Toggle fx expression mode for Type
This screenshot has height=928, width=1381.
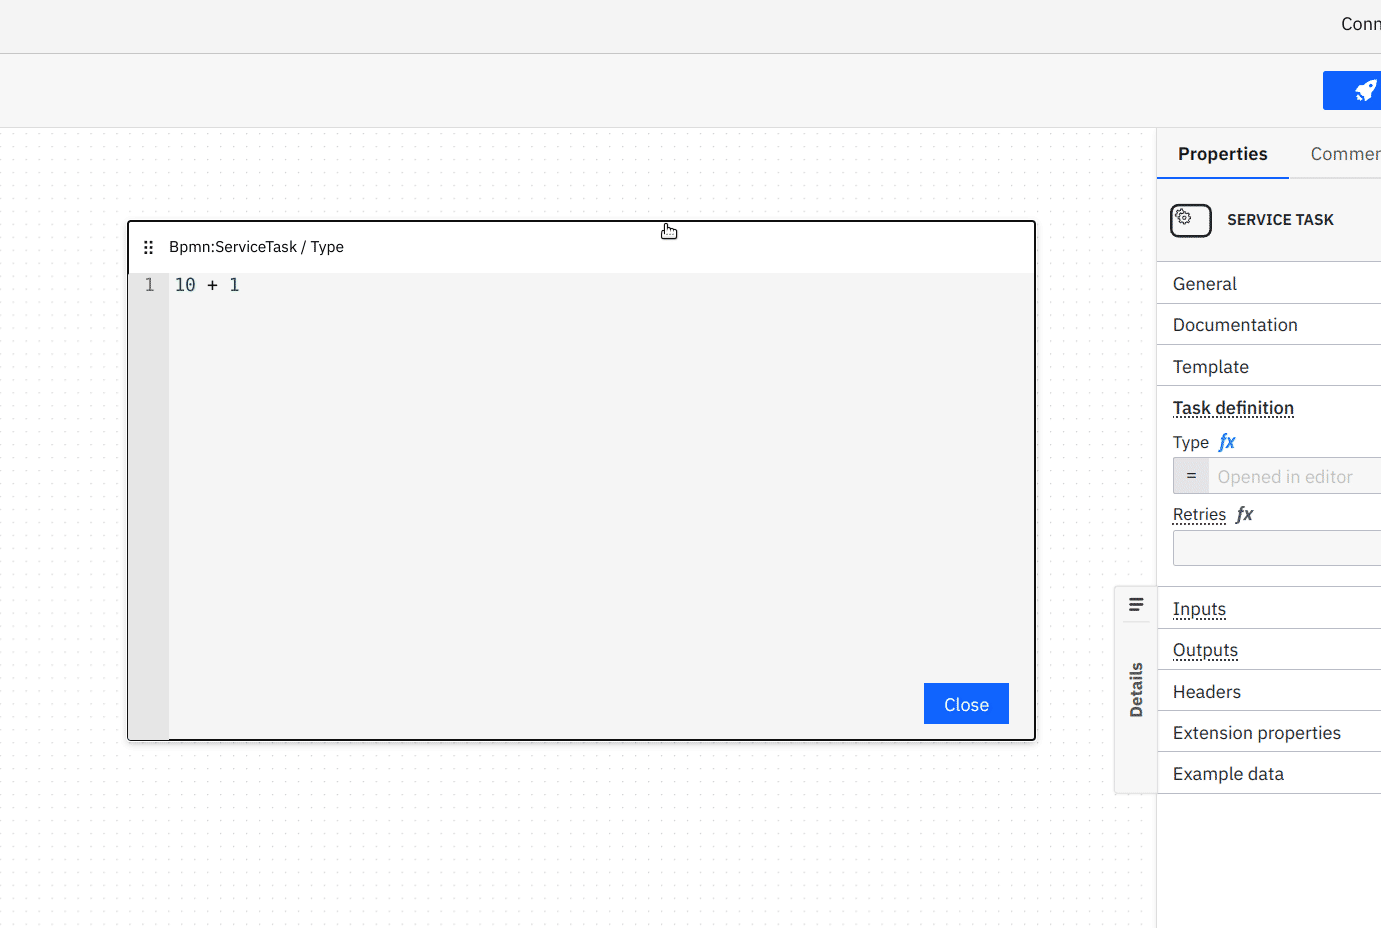pyautogui.click(x=1226, y=441)
